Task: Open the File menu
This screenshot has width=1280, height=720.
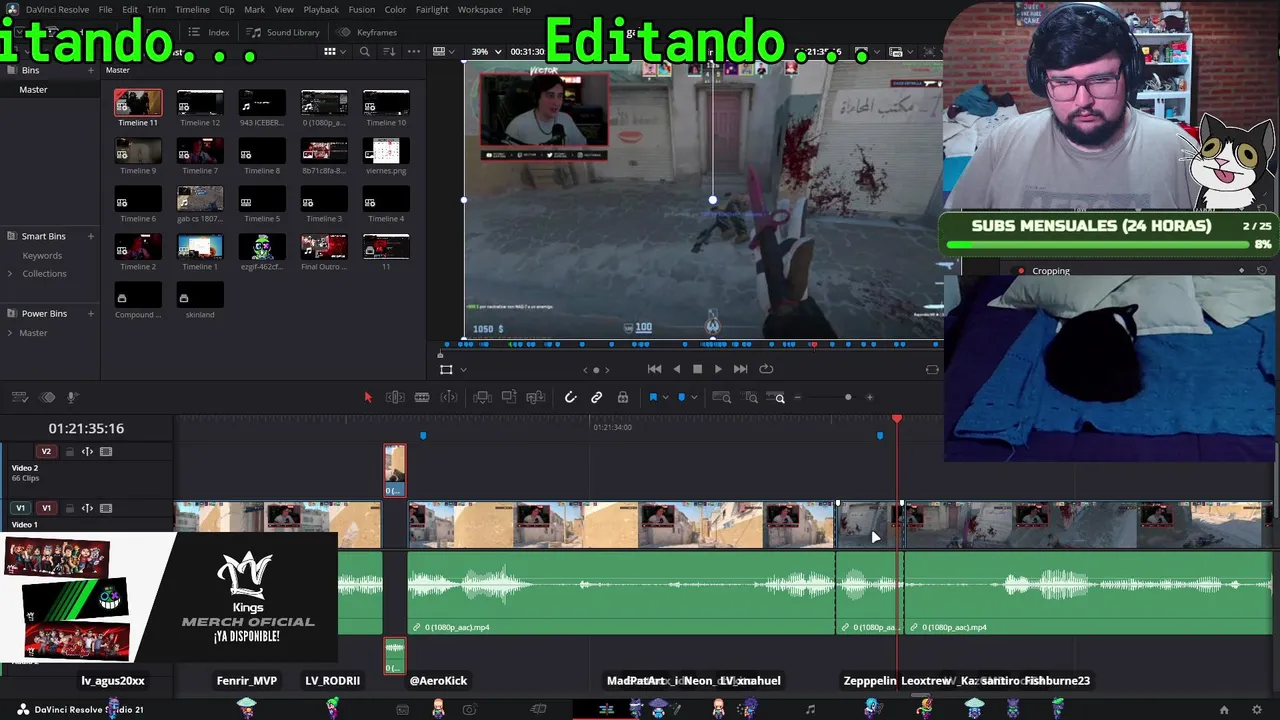Action: click(x=105, y=10)
